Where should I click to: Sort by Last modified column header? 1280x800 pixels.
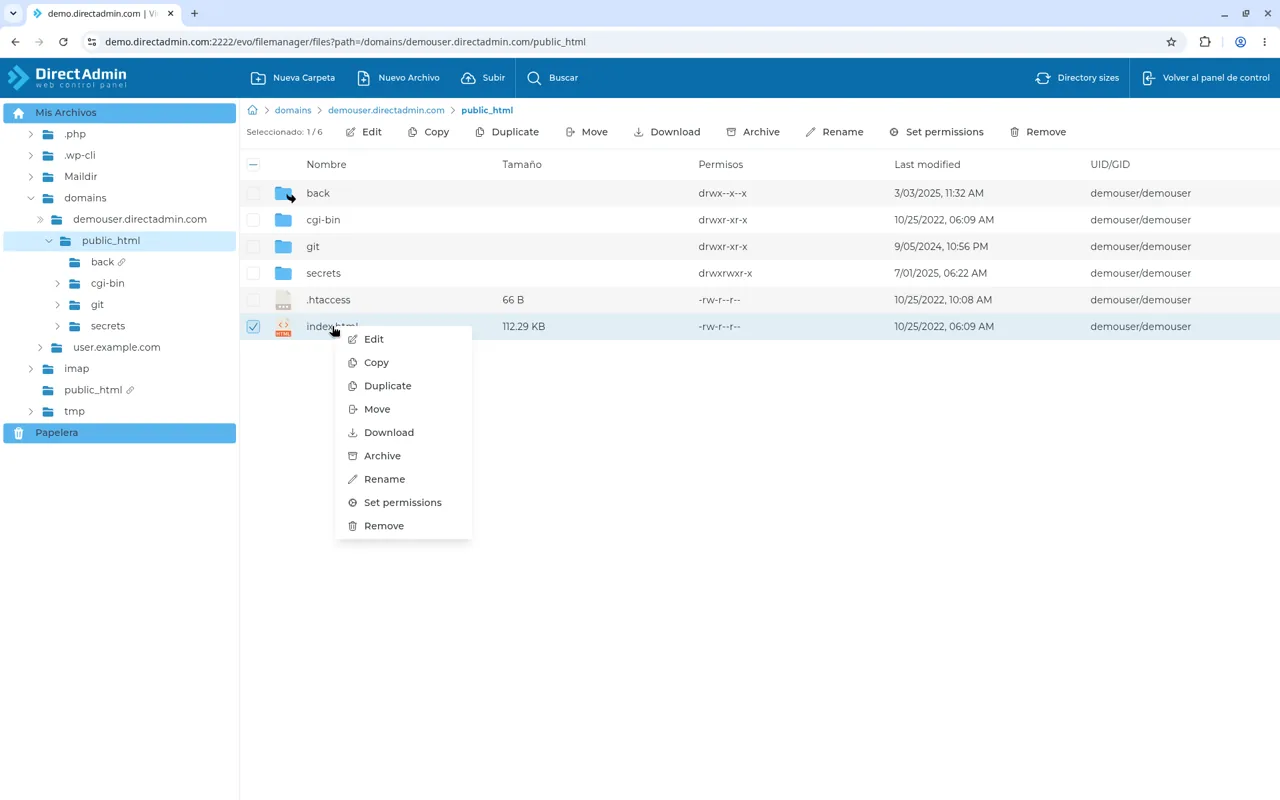tap(927, 164)
